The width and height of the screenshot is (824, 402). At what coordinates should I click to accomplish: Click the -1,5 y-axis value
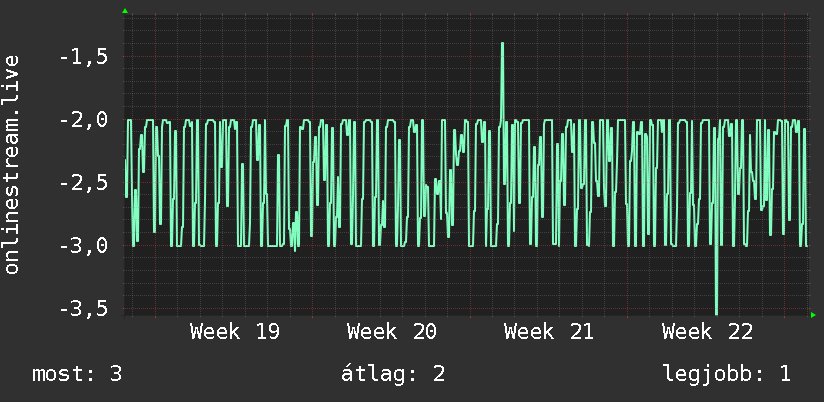(84, 57)
